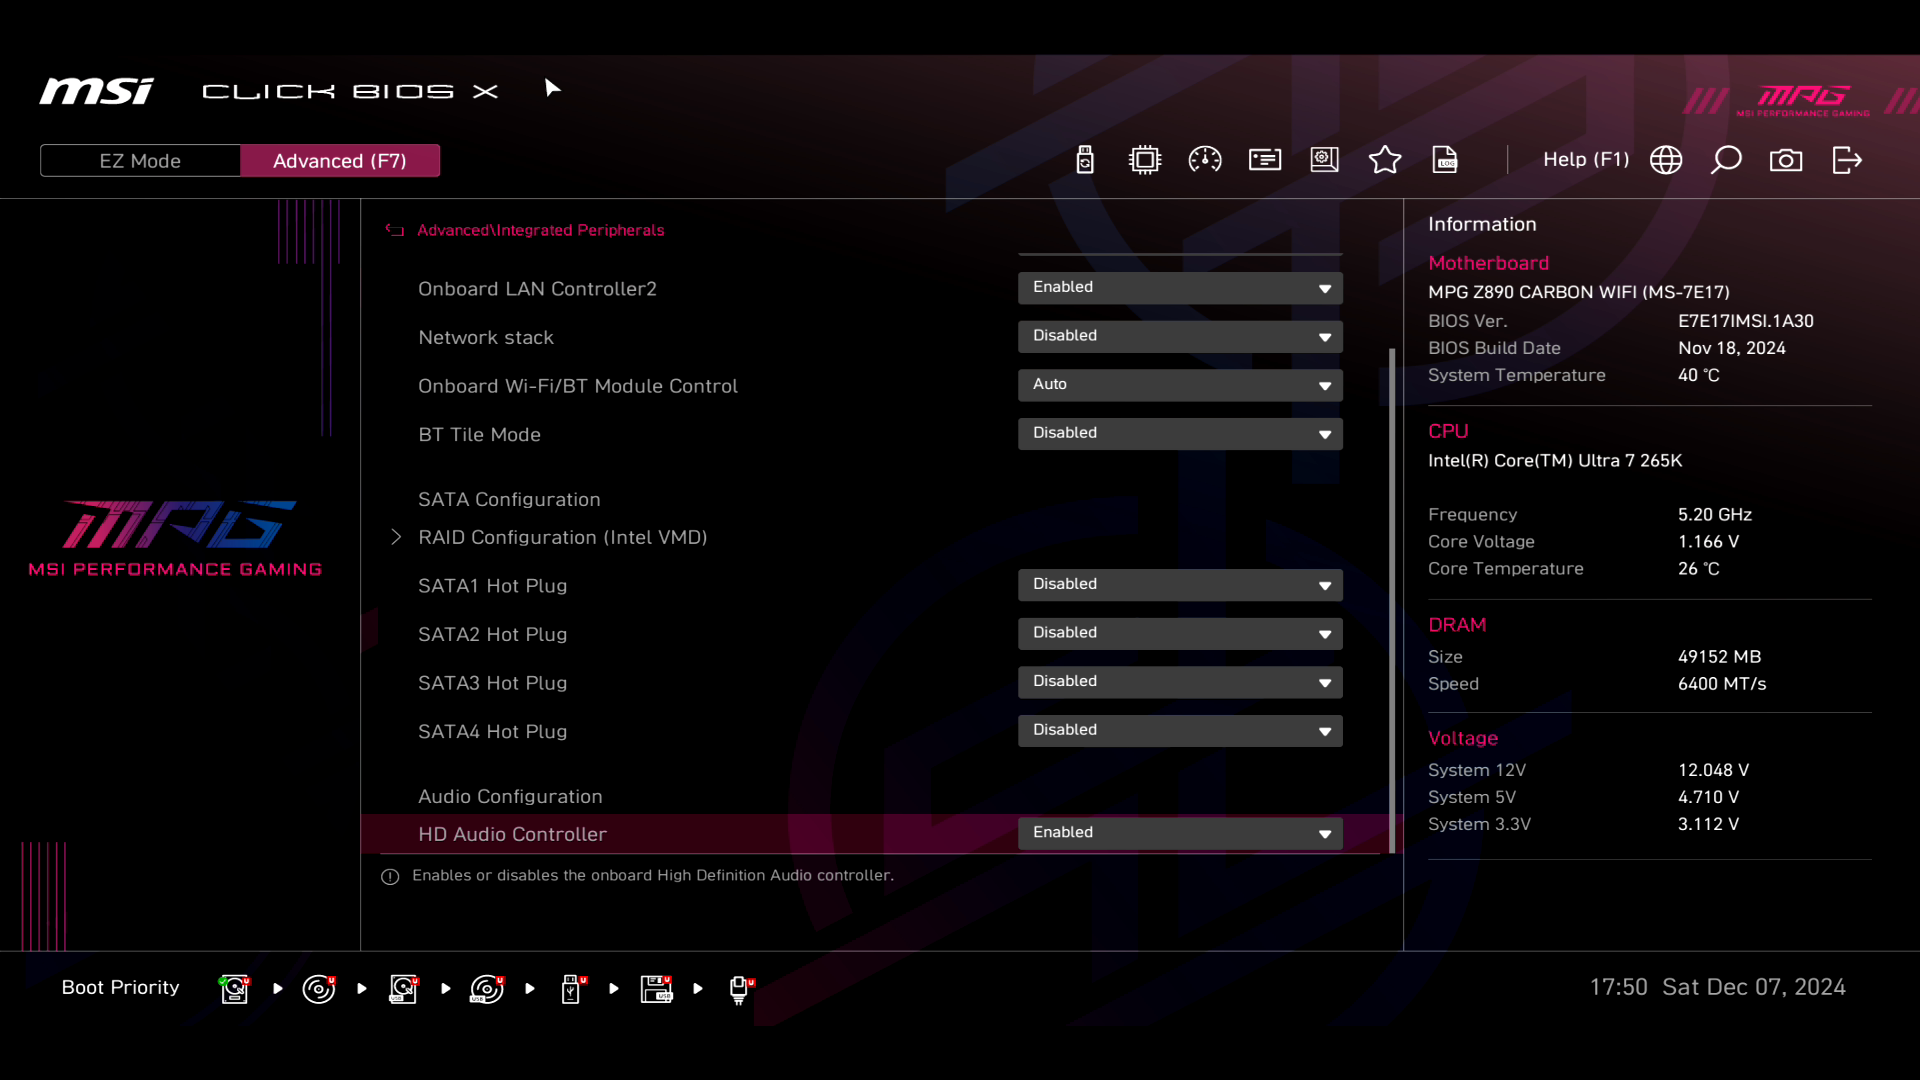Change language with the globe icon

1666,160
